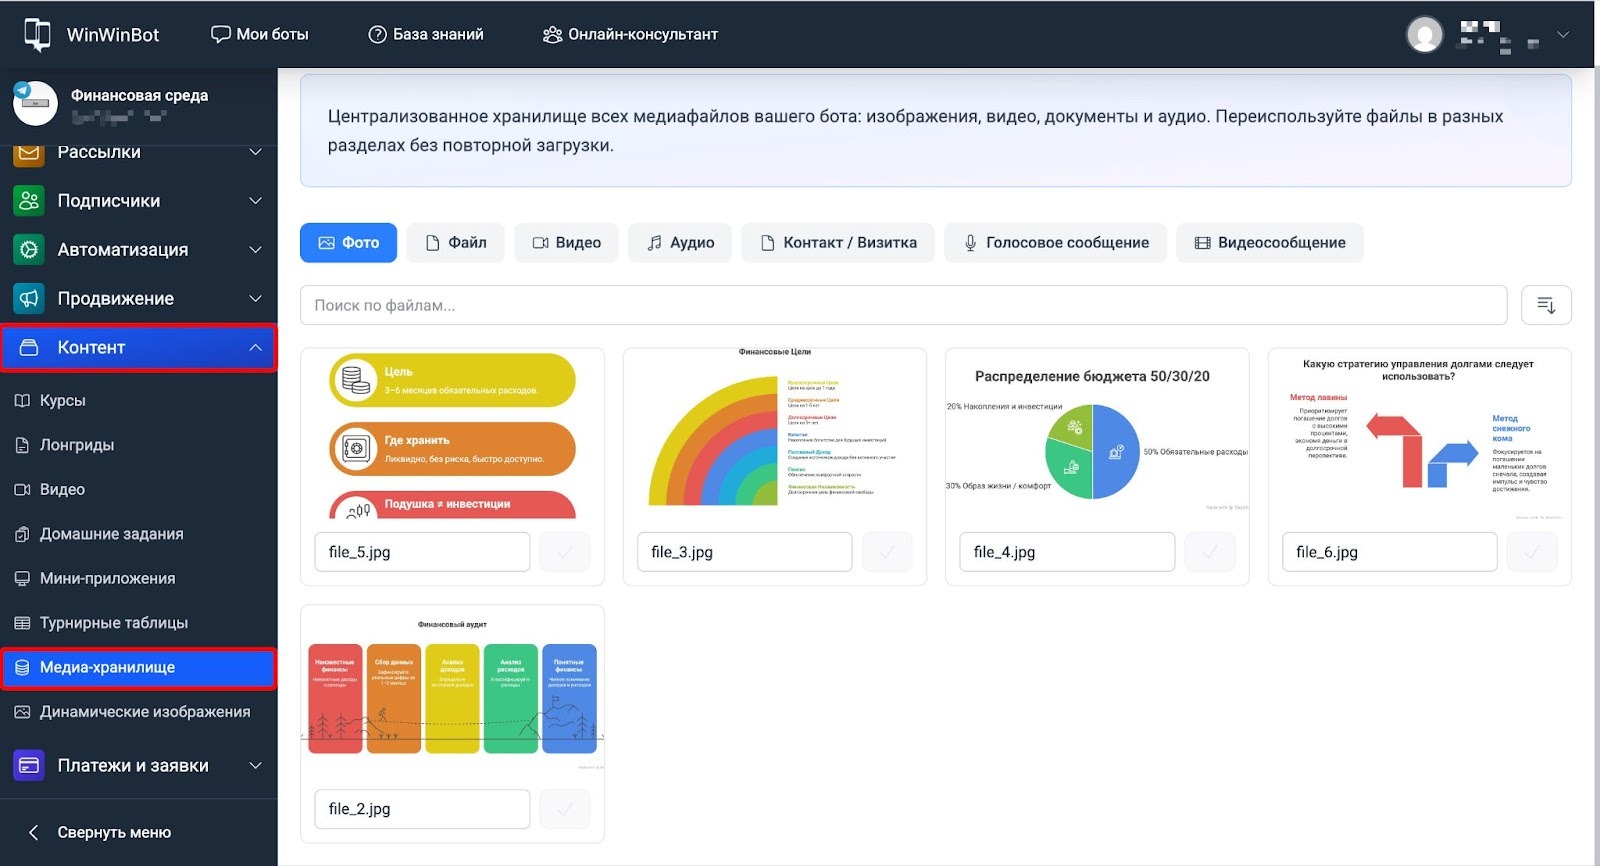Click the WinWinBot logo icon
Screen dimensions: 1600x866
tap(37, 34)
